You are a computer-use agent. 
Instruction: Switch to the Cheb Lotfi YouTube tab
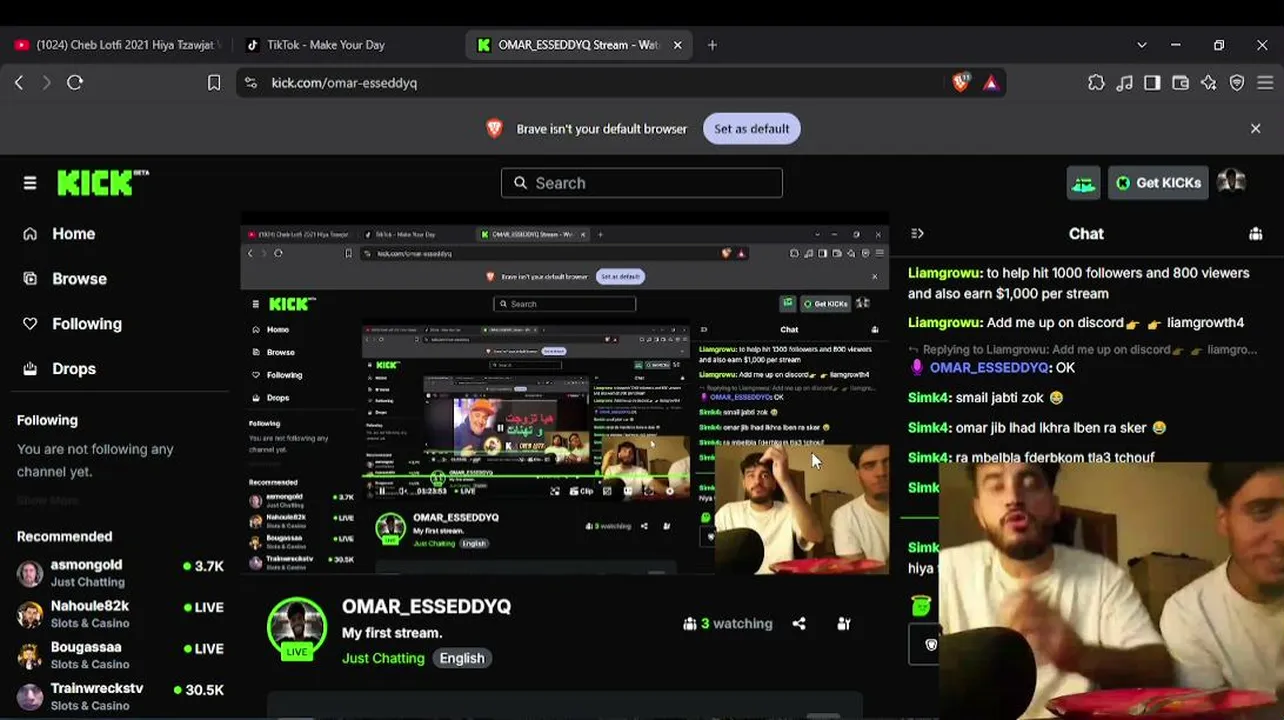click(x=116, y=45)
